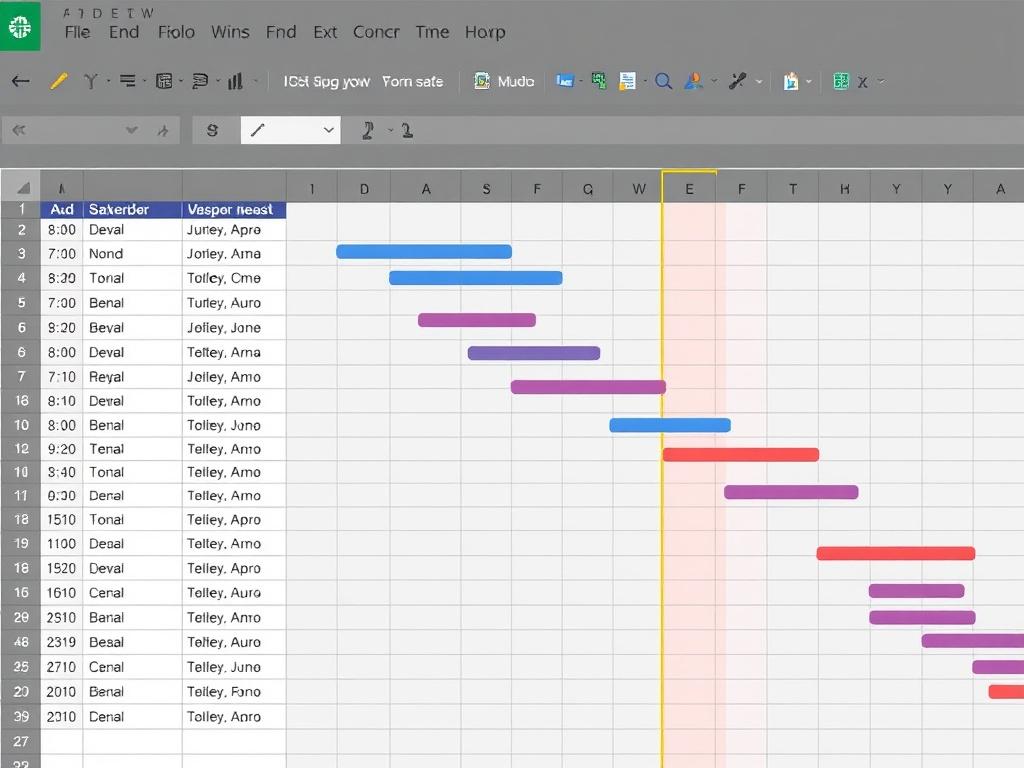Click the undo back arrow icon
This screenshot has height=768, width=1024.
point(19,81)
